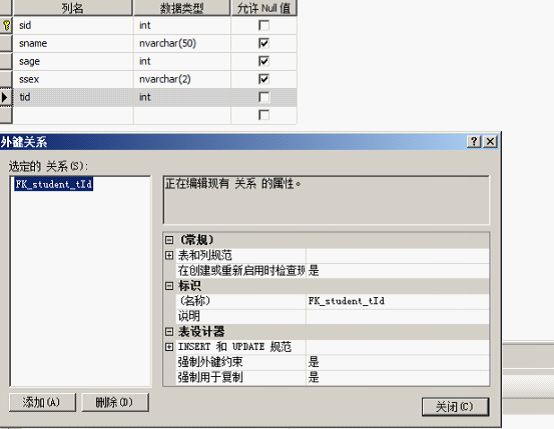554x429 pixels.
Task: Click the primary key icon beside sid
Action: (6, 25)
